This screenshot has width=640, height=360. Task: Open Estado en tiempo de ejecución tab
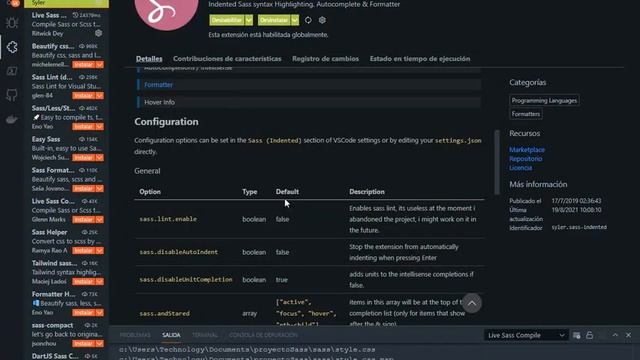(420, 59)
